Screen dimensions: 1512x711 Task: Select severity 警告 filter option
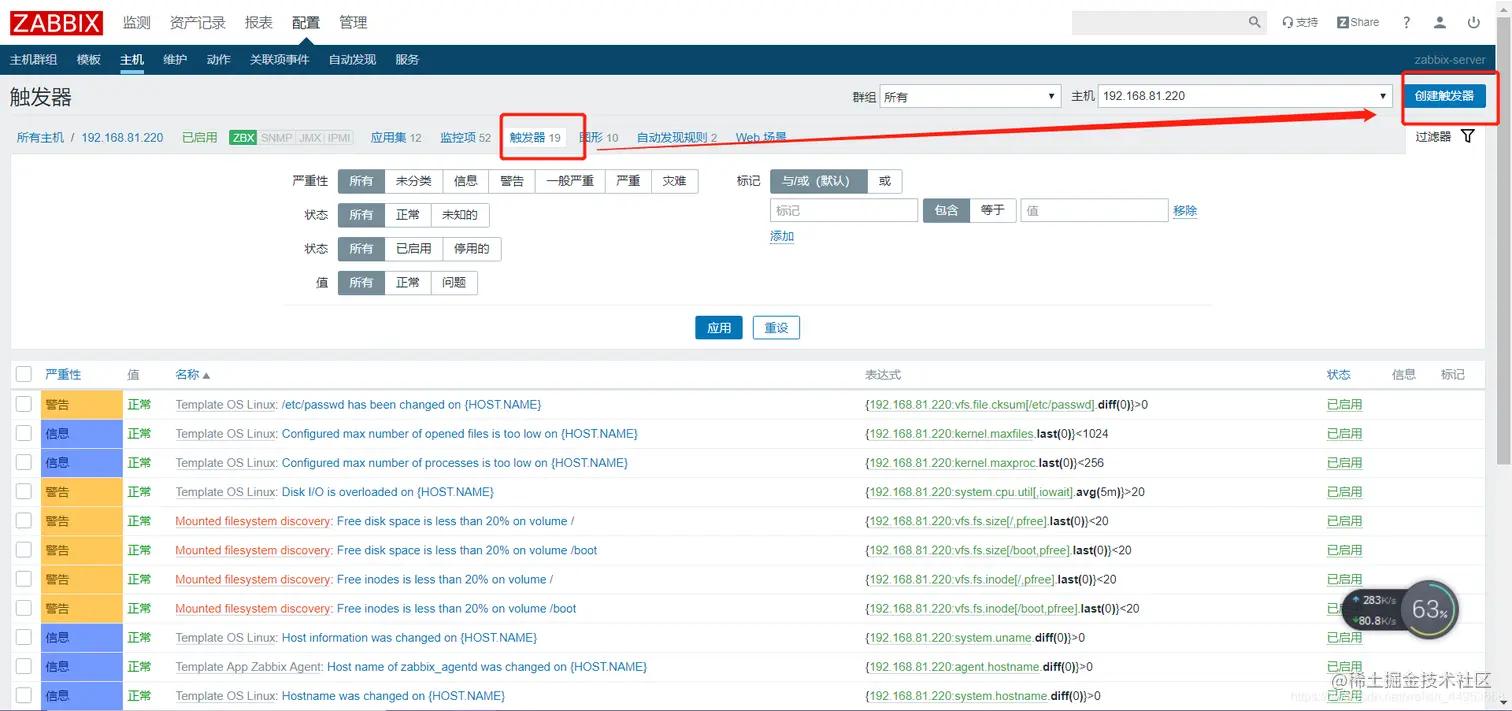(512, 181)
